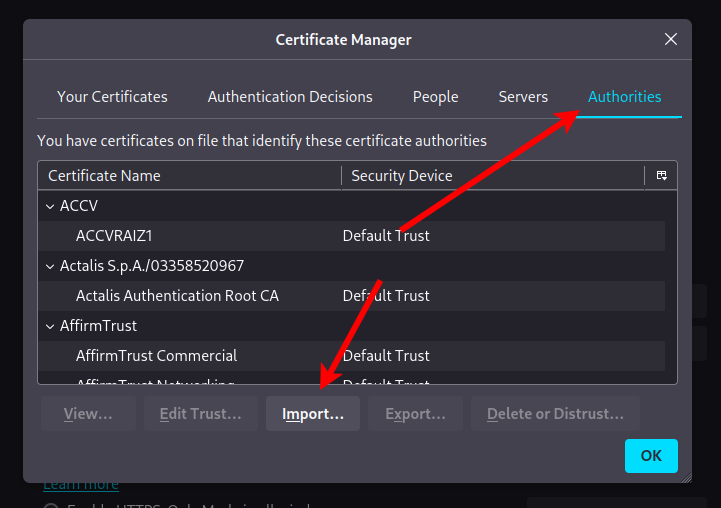Image resolution: width=721 pixels, height=508 pixels.
Task: Open the Authentication Decisions tab
Action: tap(290, 97)
